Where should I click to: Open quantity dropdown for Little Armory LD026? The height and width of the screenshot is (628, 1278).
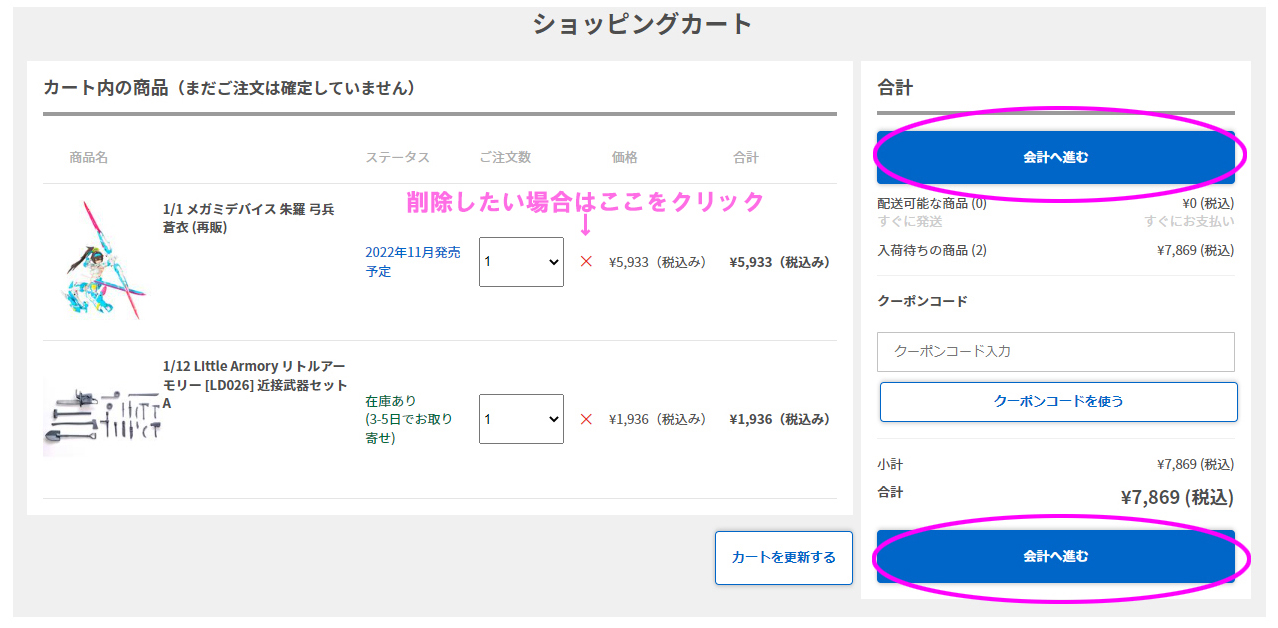521,419
